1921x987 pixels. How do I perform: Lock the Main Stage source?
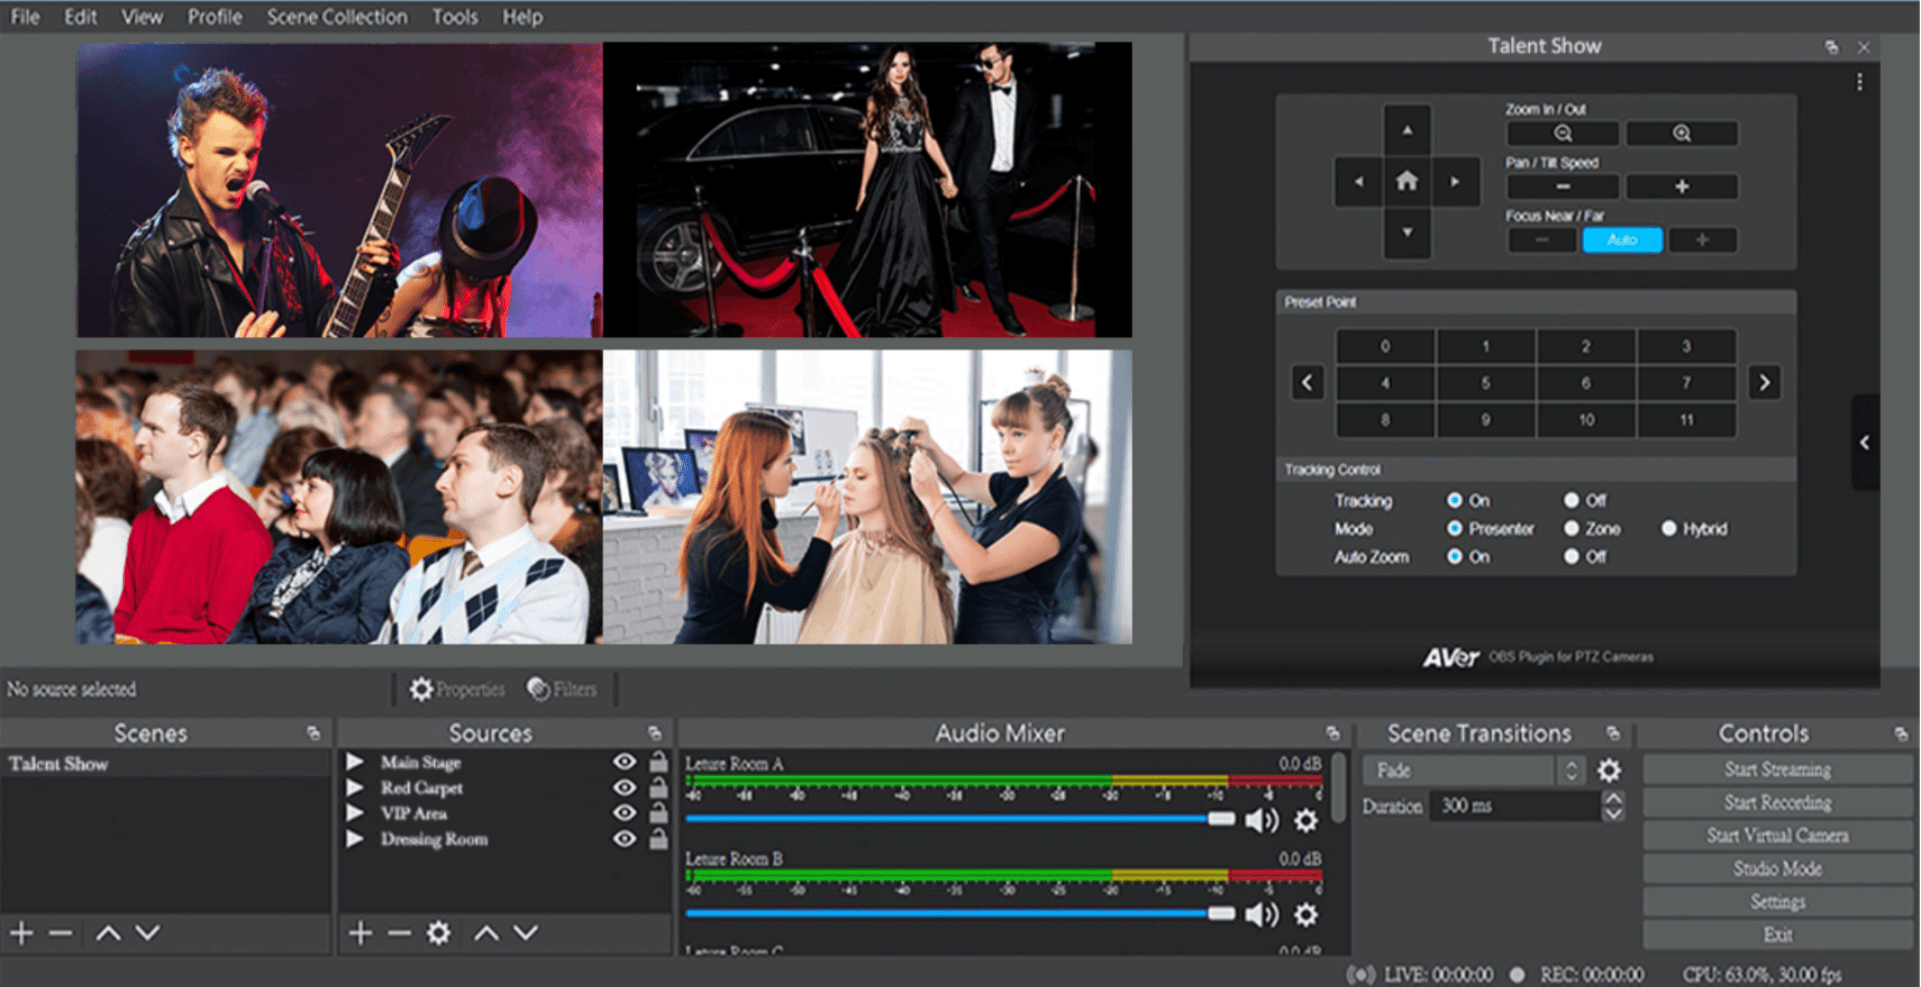point(658,762)
